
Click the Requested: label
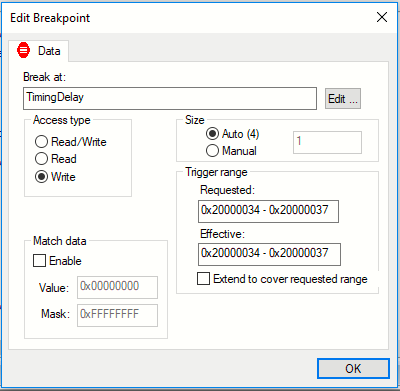(227, 190)
